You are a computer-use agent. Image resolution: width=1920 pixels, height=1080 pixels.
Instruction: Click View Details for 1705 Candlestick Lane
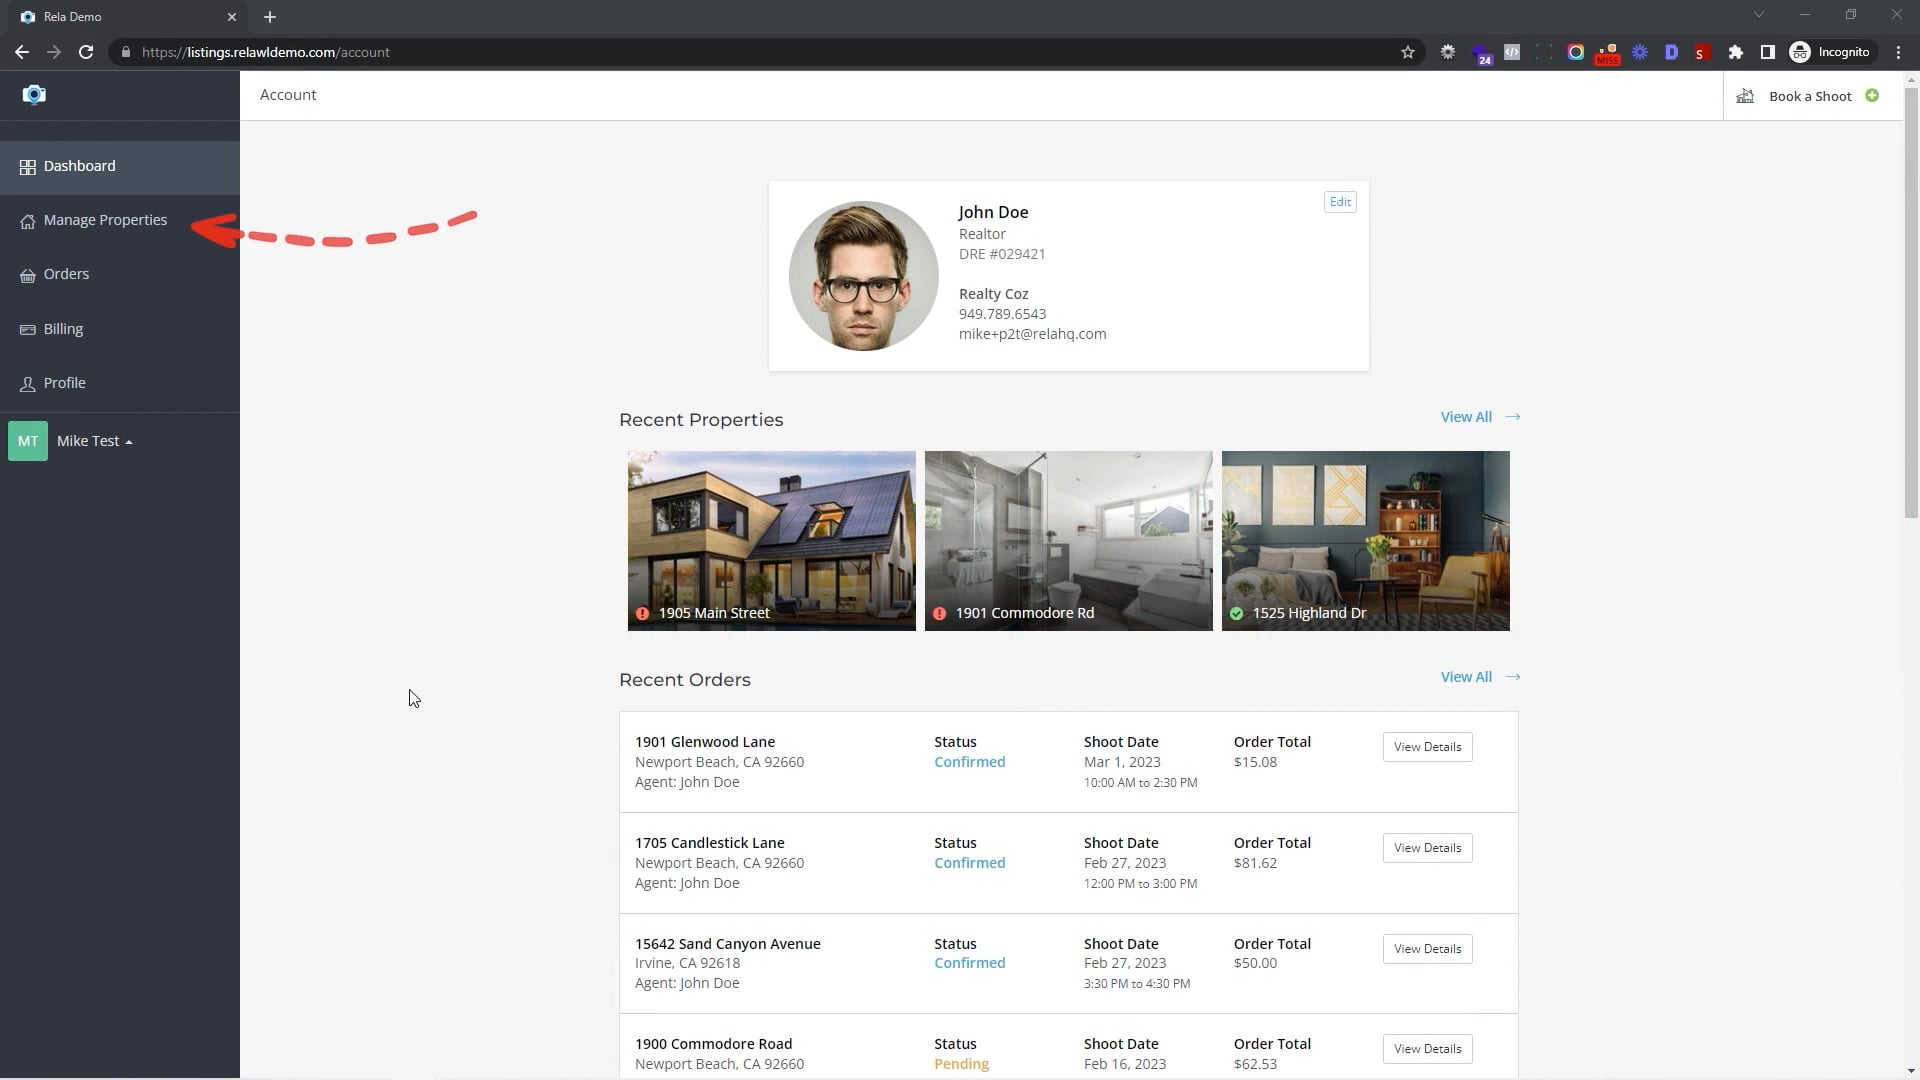[1427, 847]
